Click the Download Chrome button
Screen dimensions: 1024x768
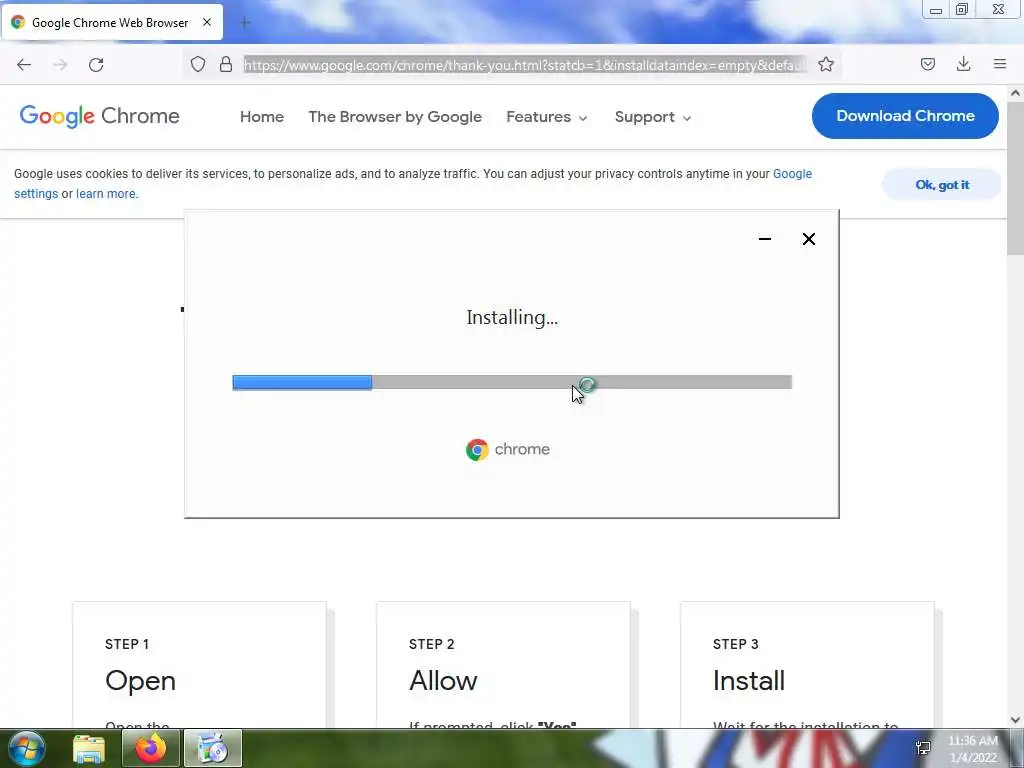[x=905, y=116]
